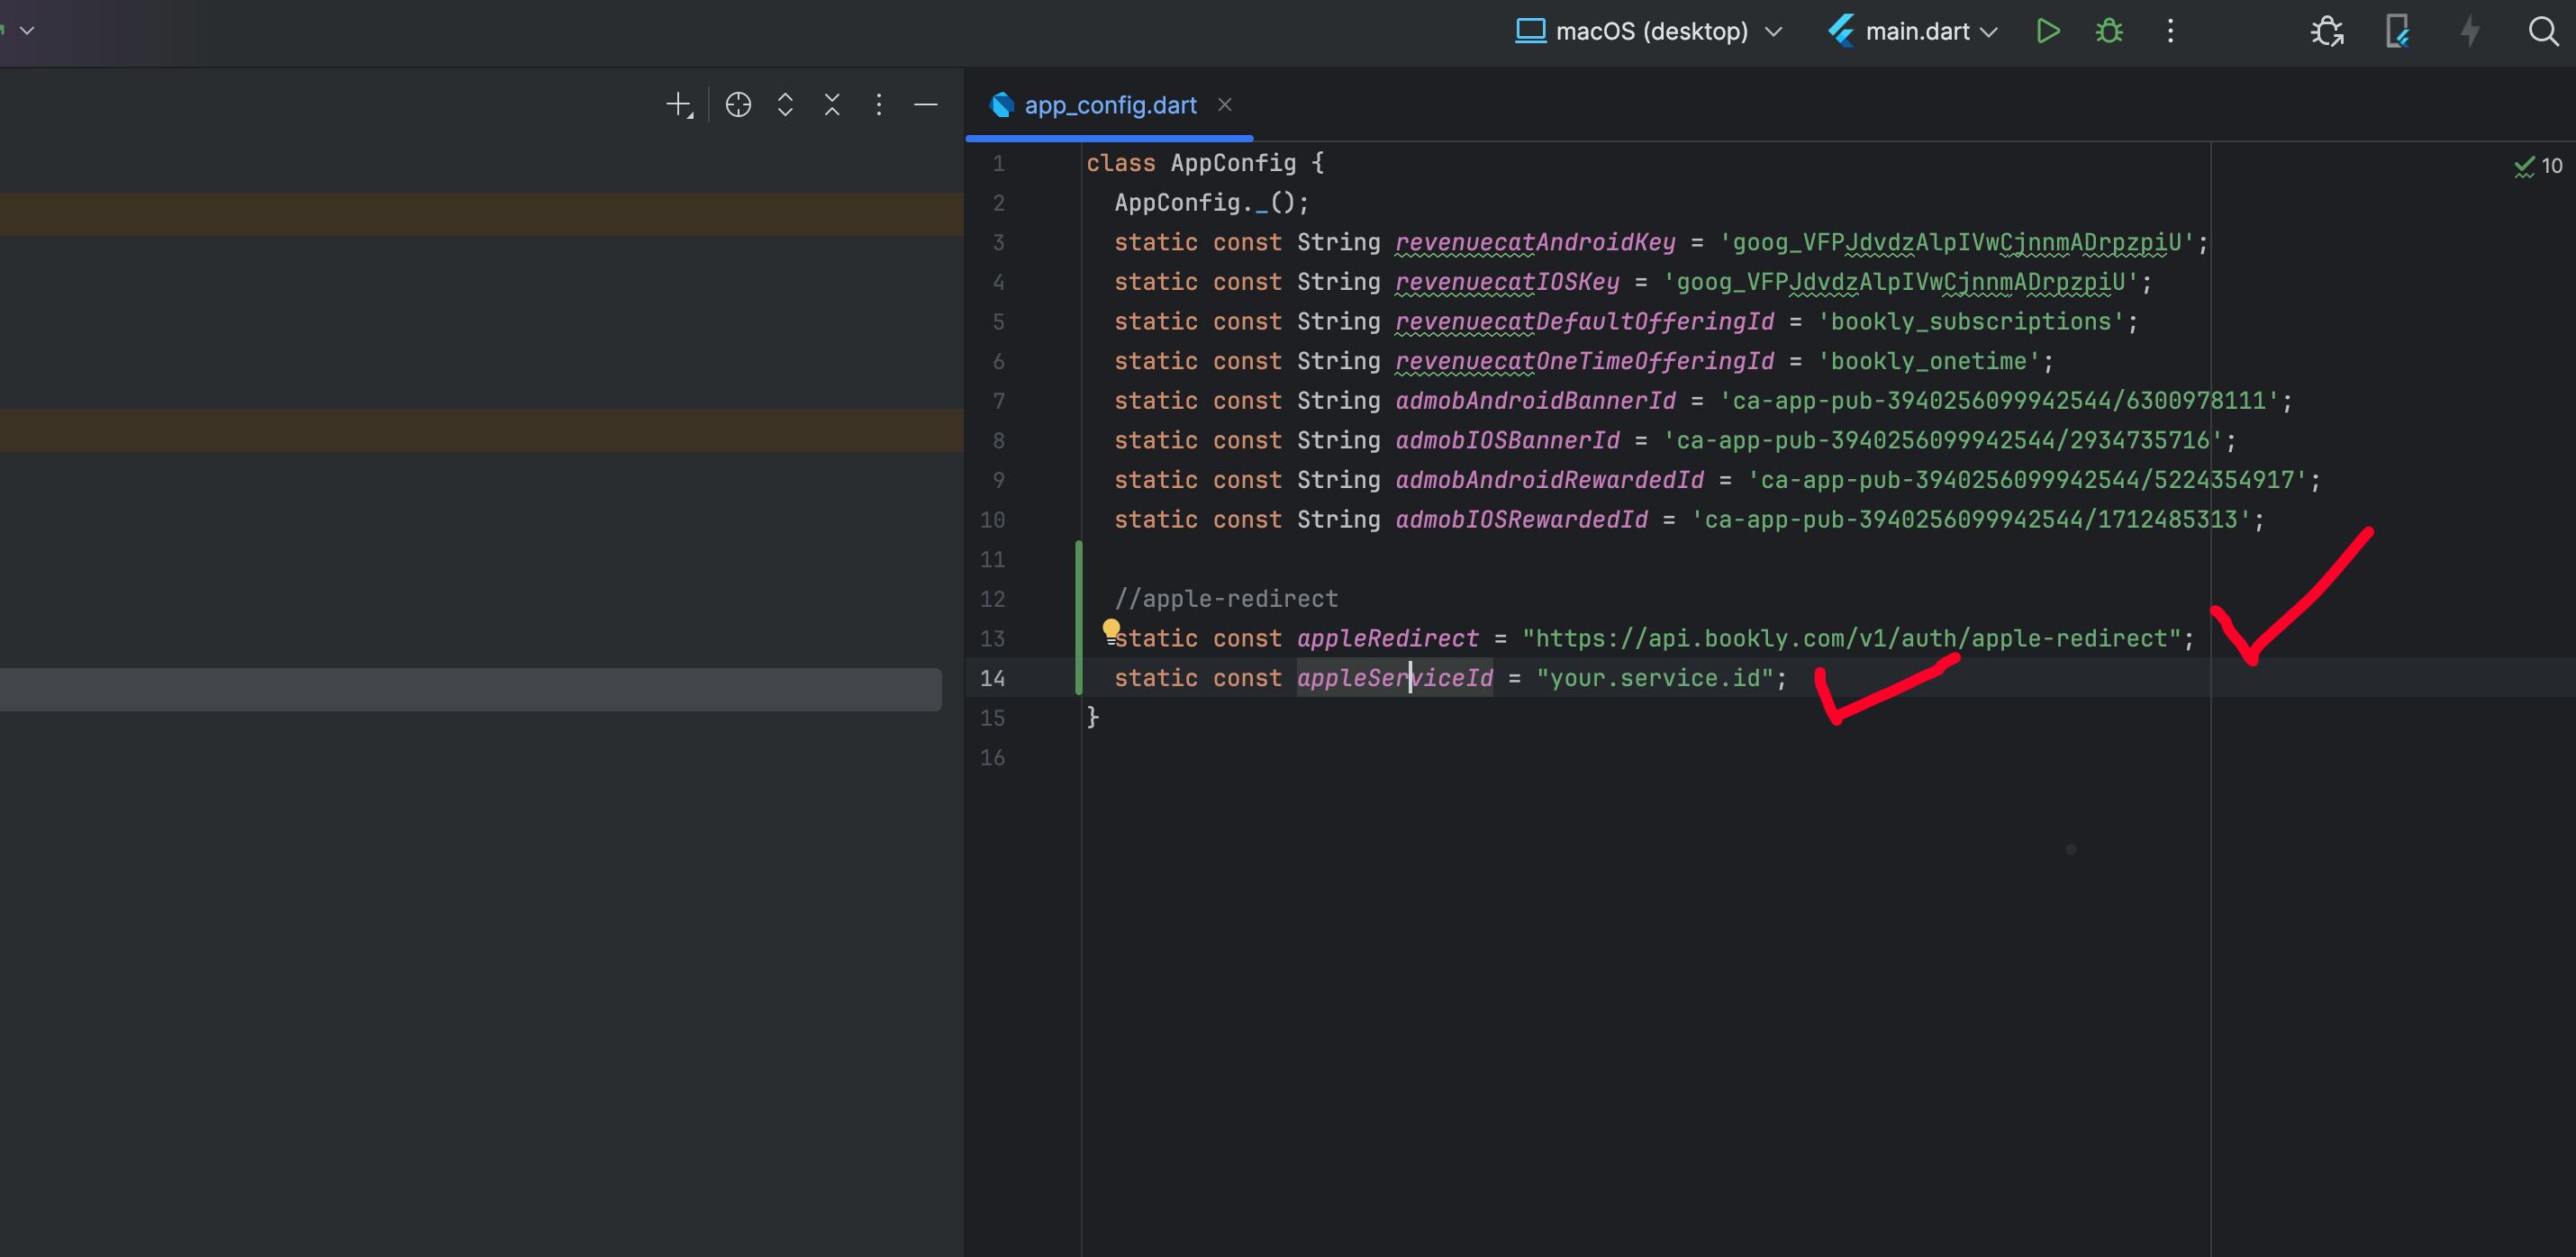Click line number 1 in the gutter
This screenshot has width=2576, height=1257.
pyautogui.click(x=998, y=163)
